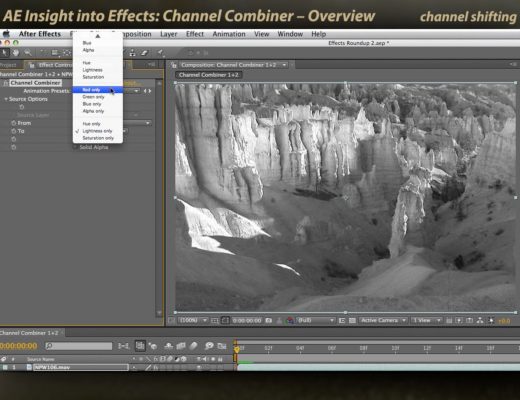The width and height of the screenshot is (520, 400).
Task: Toggle stopwatch for From property
Action: pos(14,123)
